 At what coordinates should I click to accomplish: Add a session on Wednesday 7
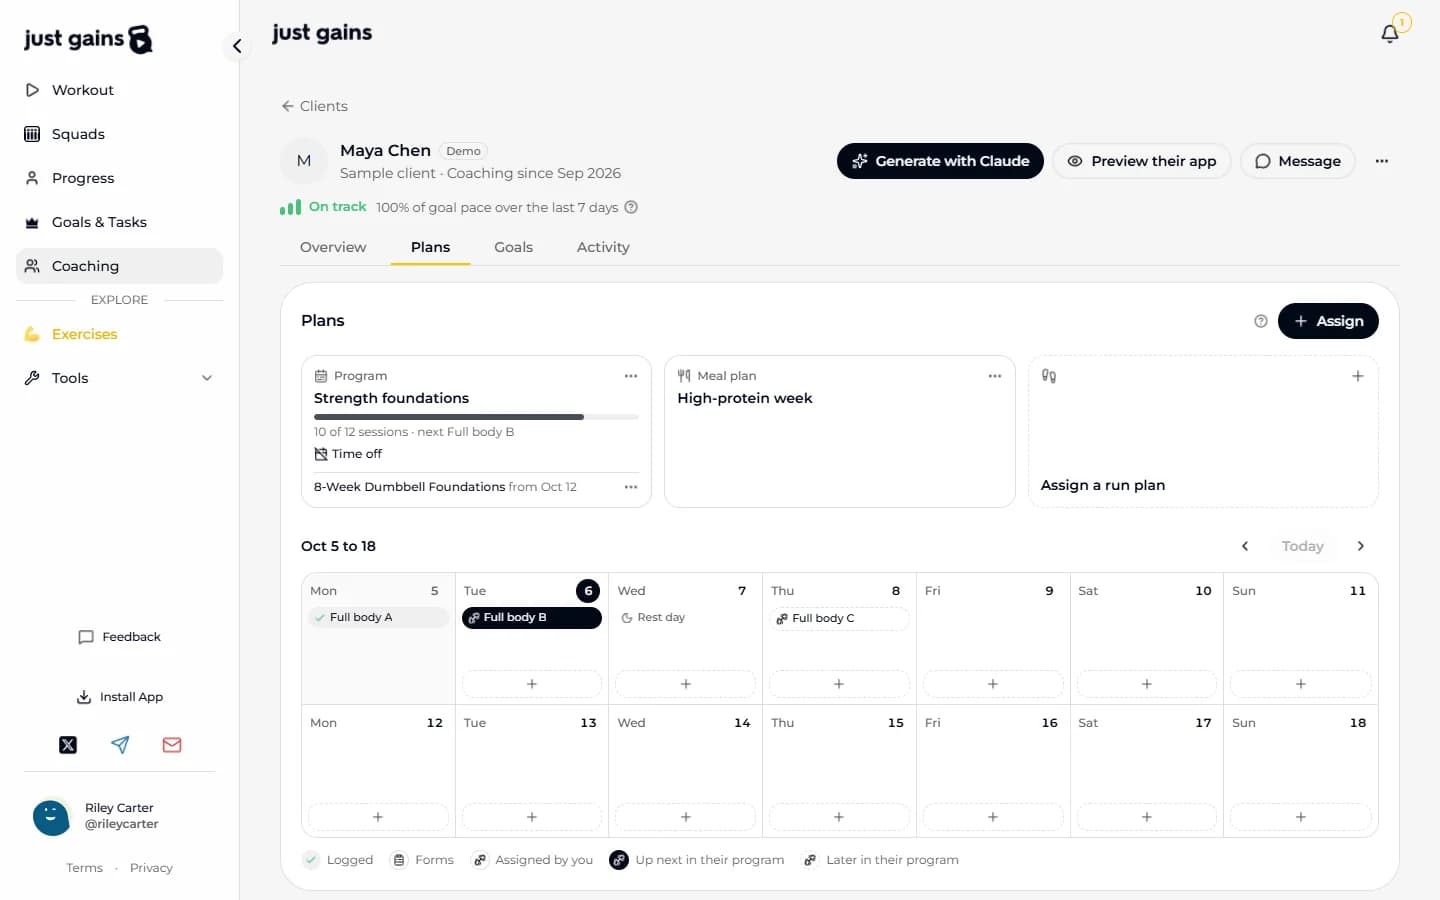(685, 684)
